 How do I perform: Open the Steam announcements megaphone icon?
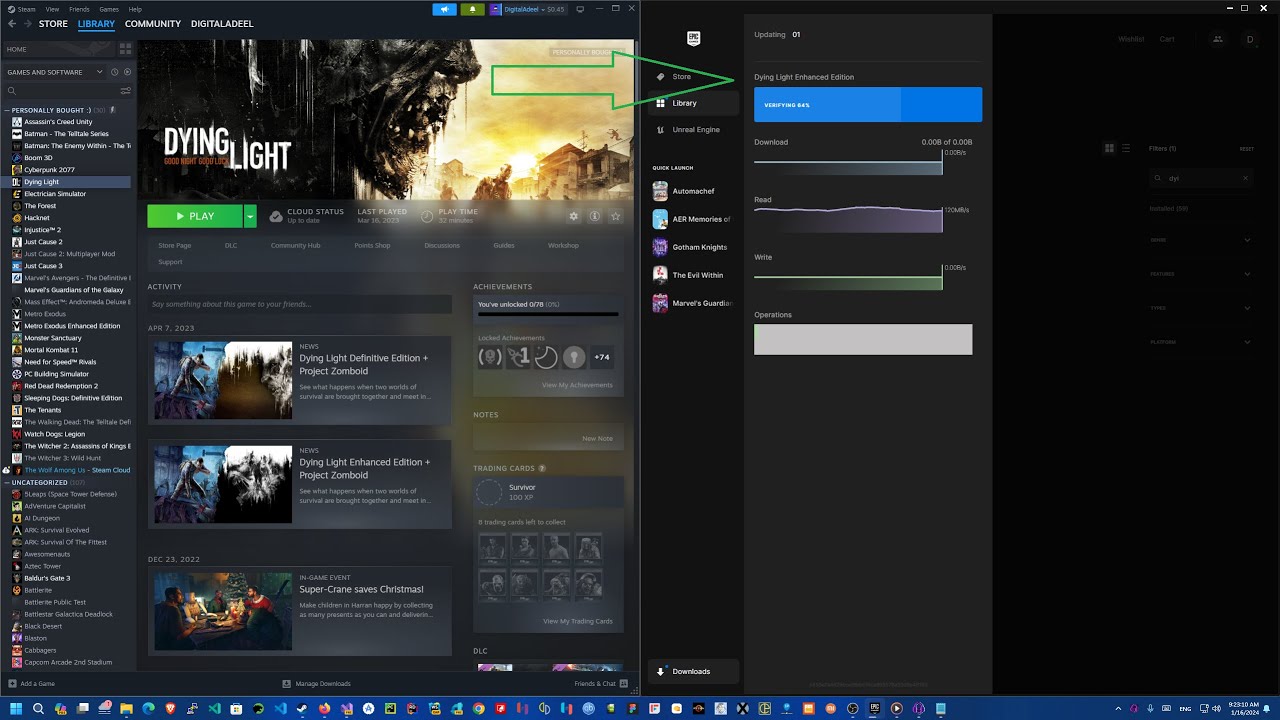[x=444, y=9]
